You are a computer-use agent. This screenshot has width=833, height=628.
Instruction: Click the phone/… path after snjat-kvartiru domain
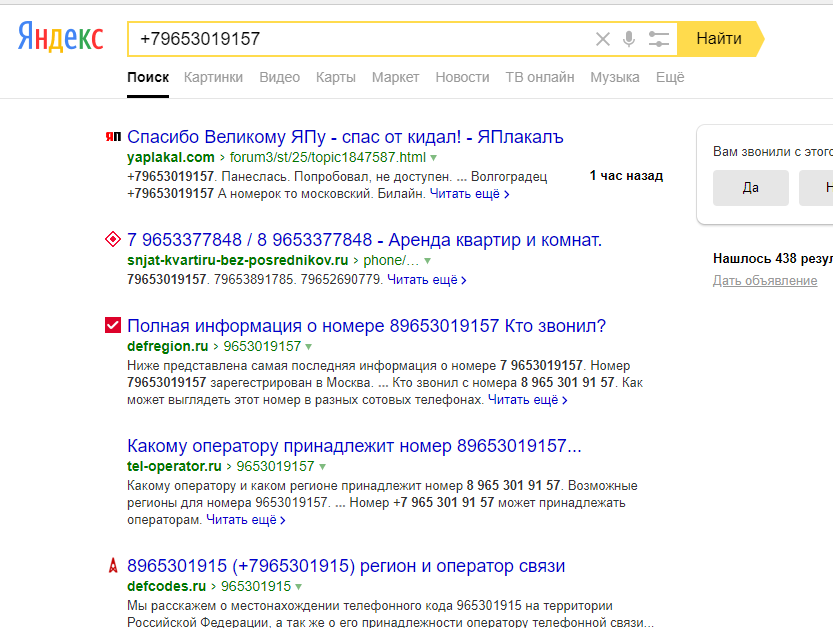(391, 260)
